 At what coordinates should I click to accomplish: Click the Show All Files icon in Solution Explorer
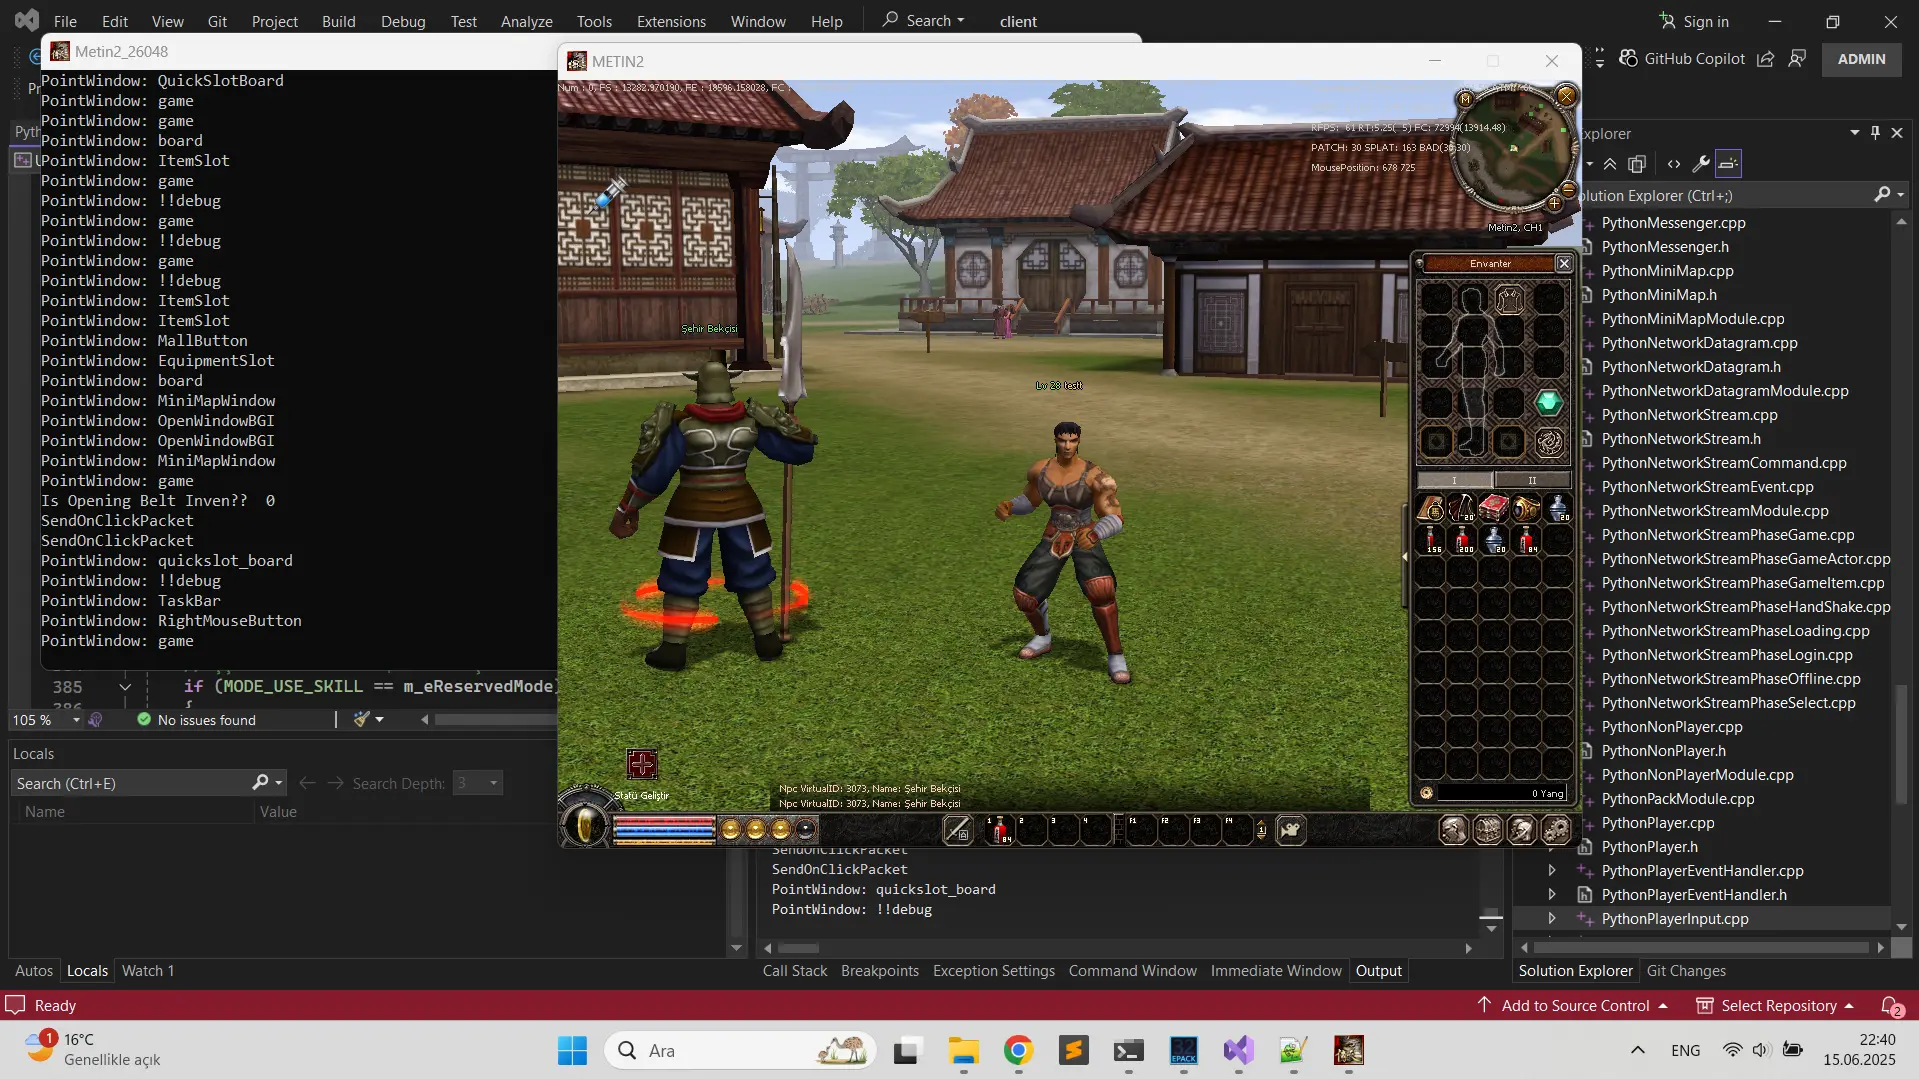click(1637, 164)
